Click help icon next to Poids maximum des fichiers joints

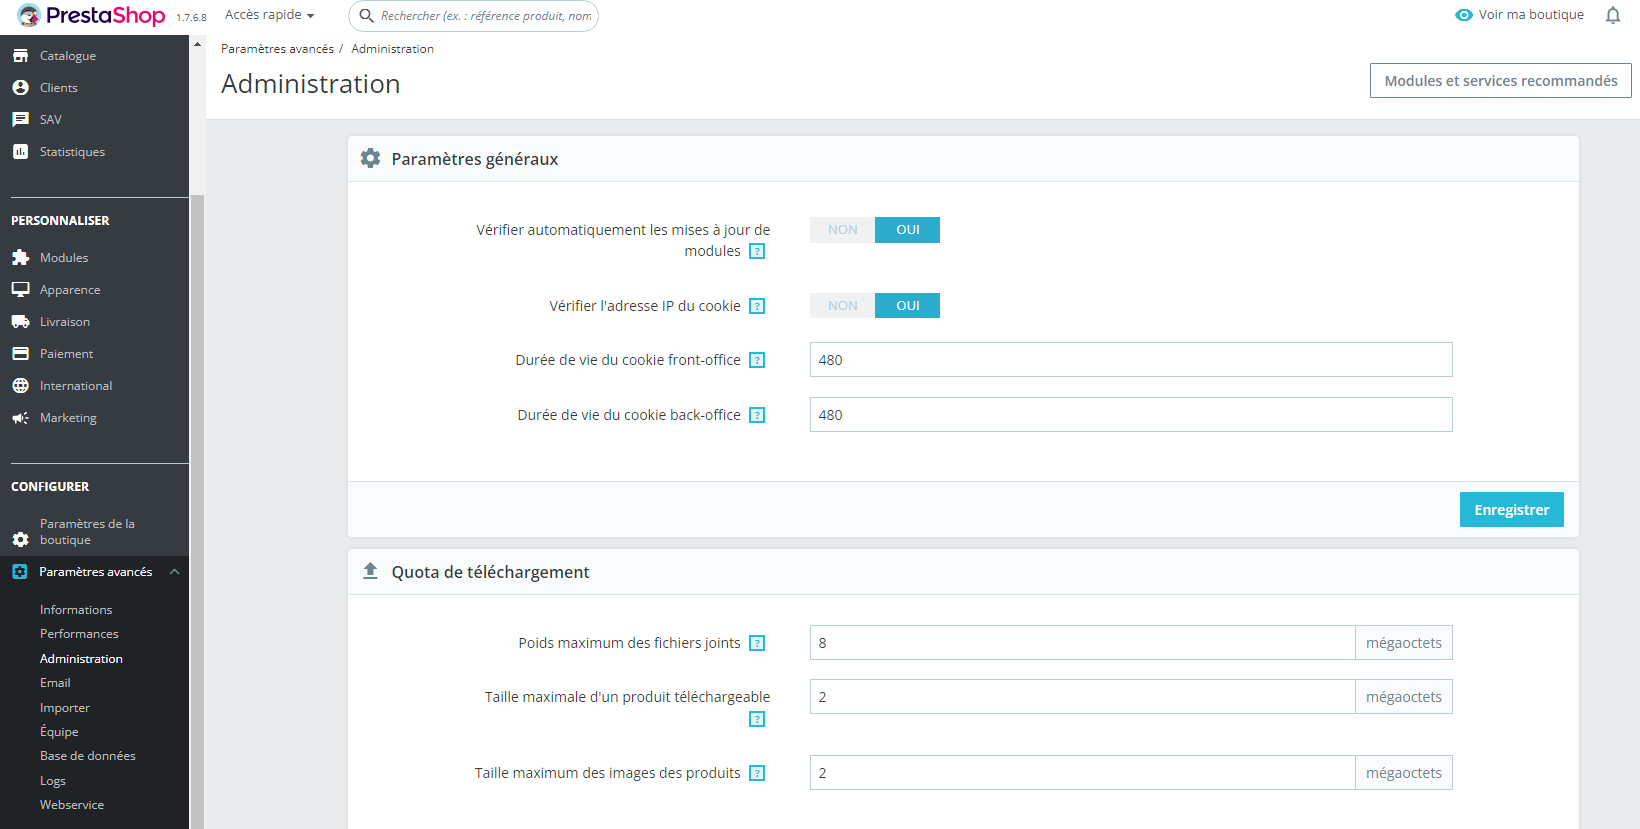pos(757,643)
